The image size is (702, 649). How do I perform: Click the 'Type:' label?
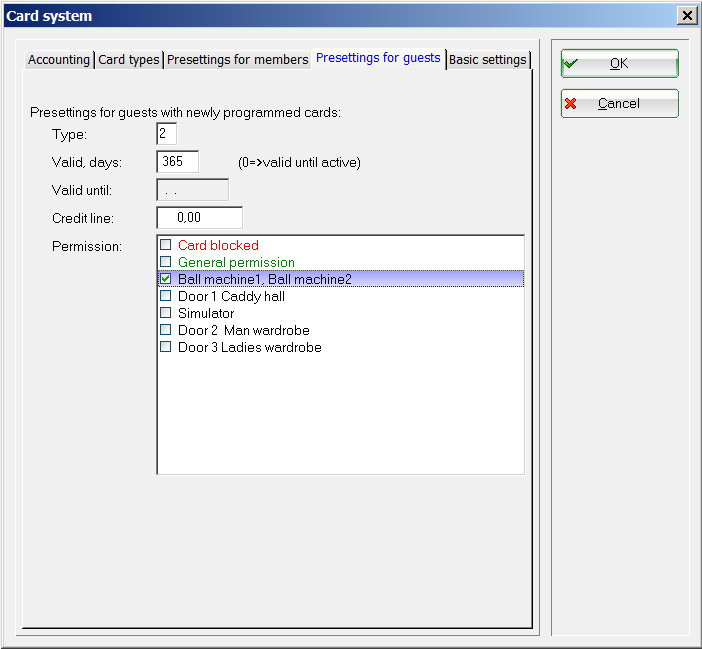pyautogui.click(x=69, y=134)
